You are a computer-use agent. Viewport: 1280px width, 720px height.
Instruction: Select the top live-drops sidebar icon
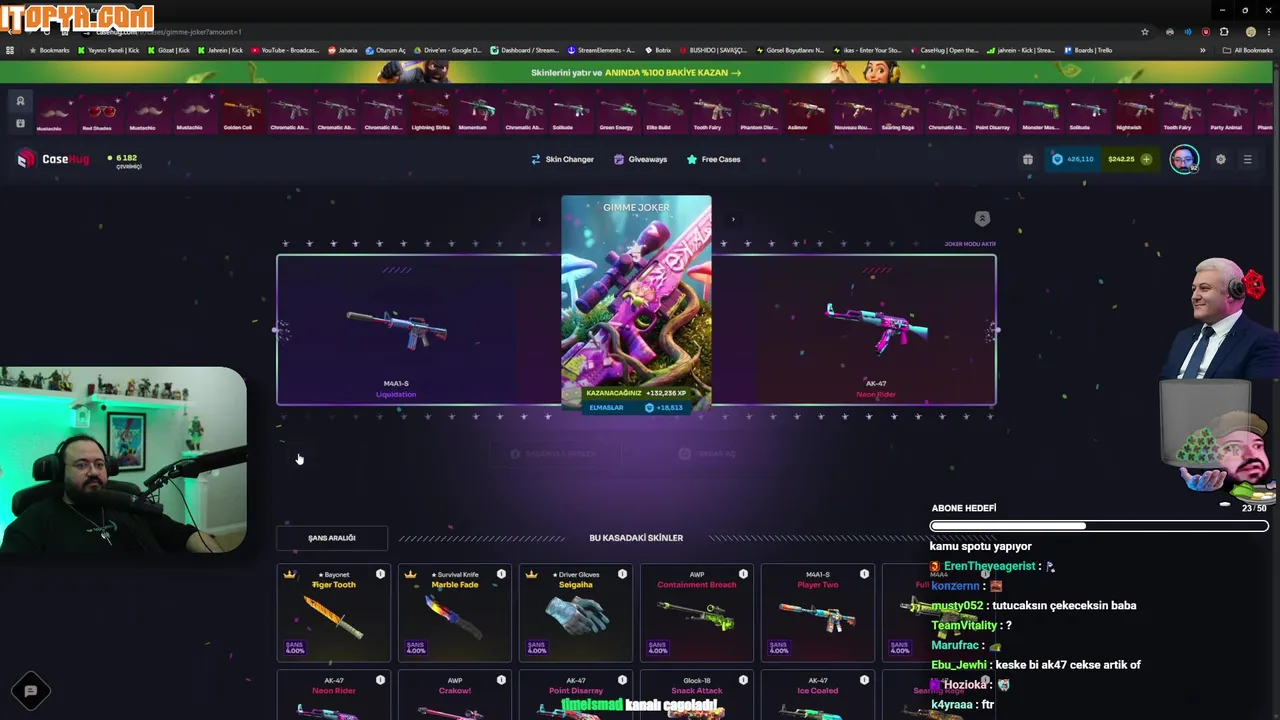click(x=20, y=101)
